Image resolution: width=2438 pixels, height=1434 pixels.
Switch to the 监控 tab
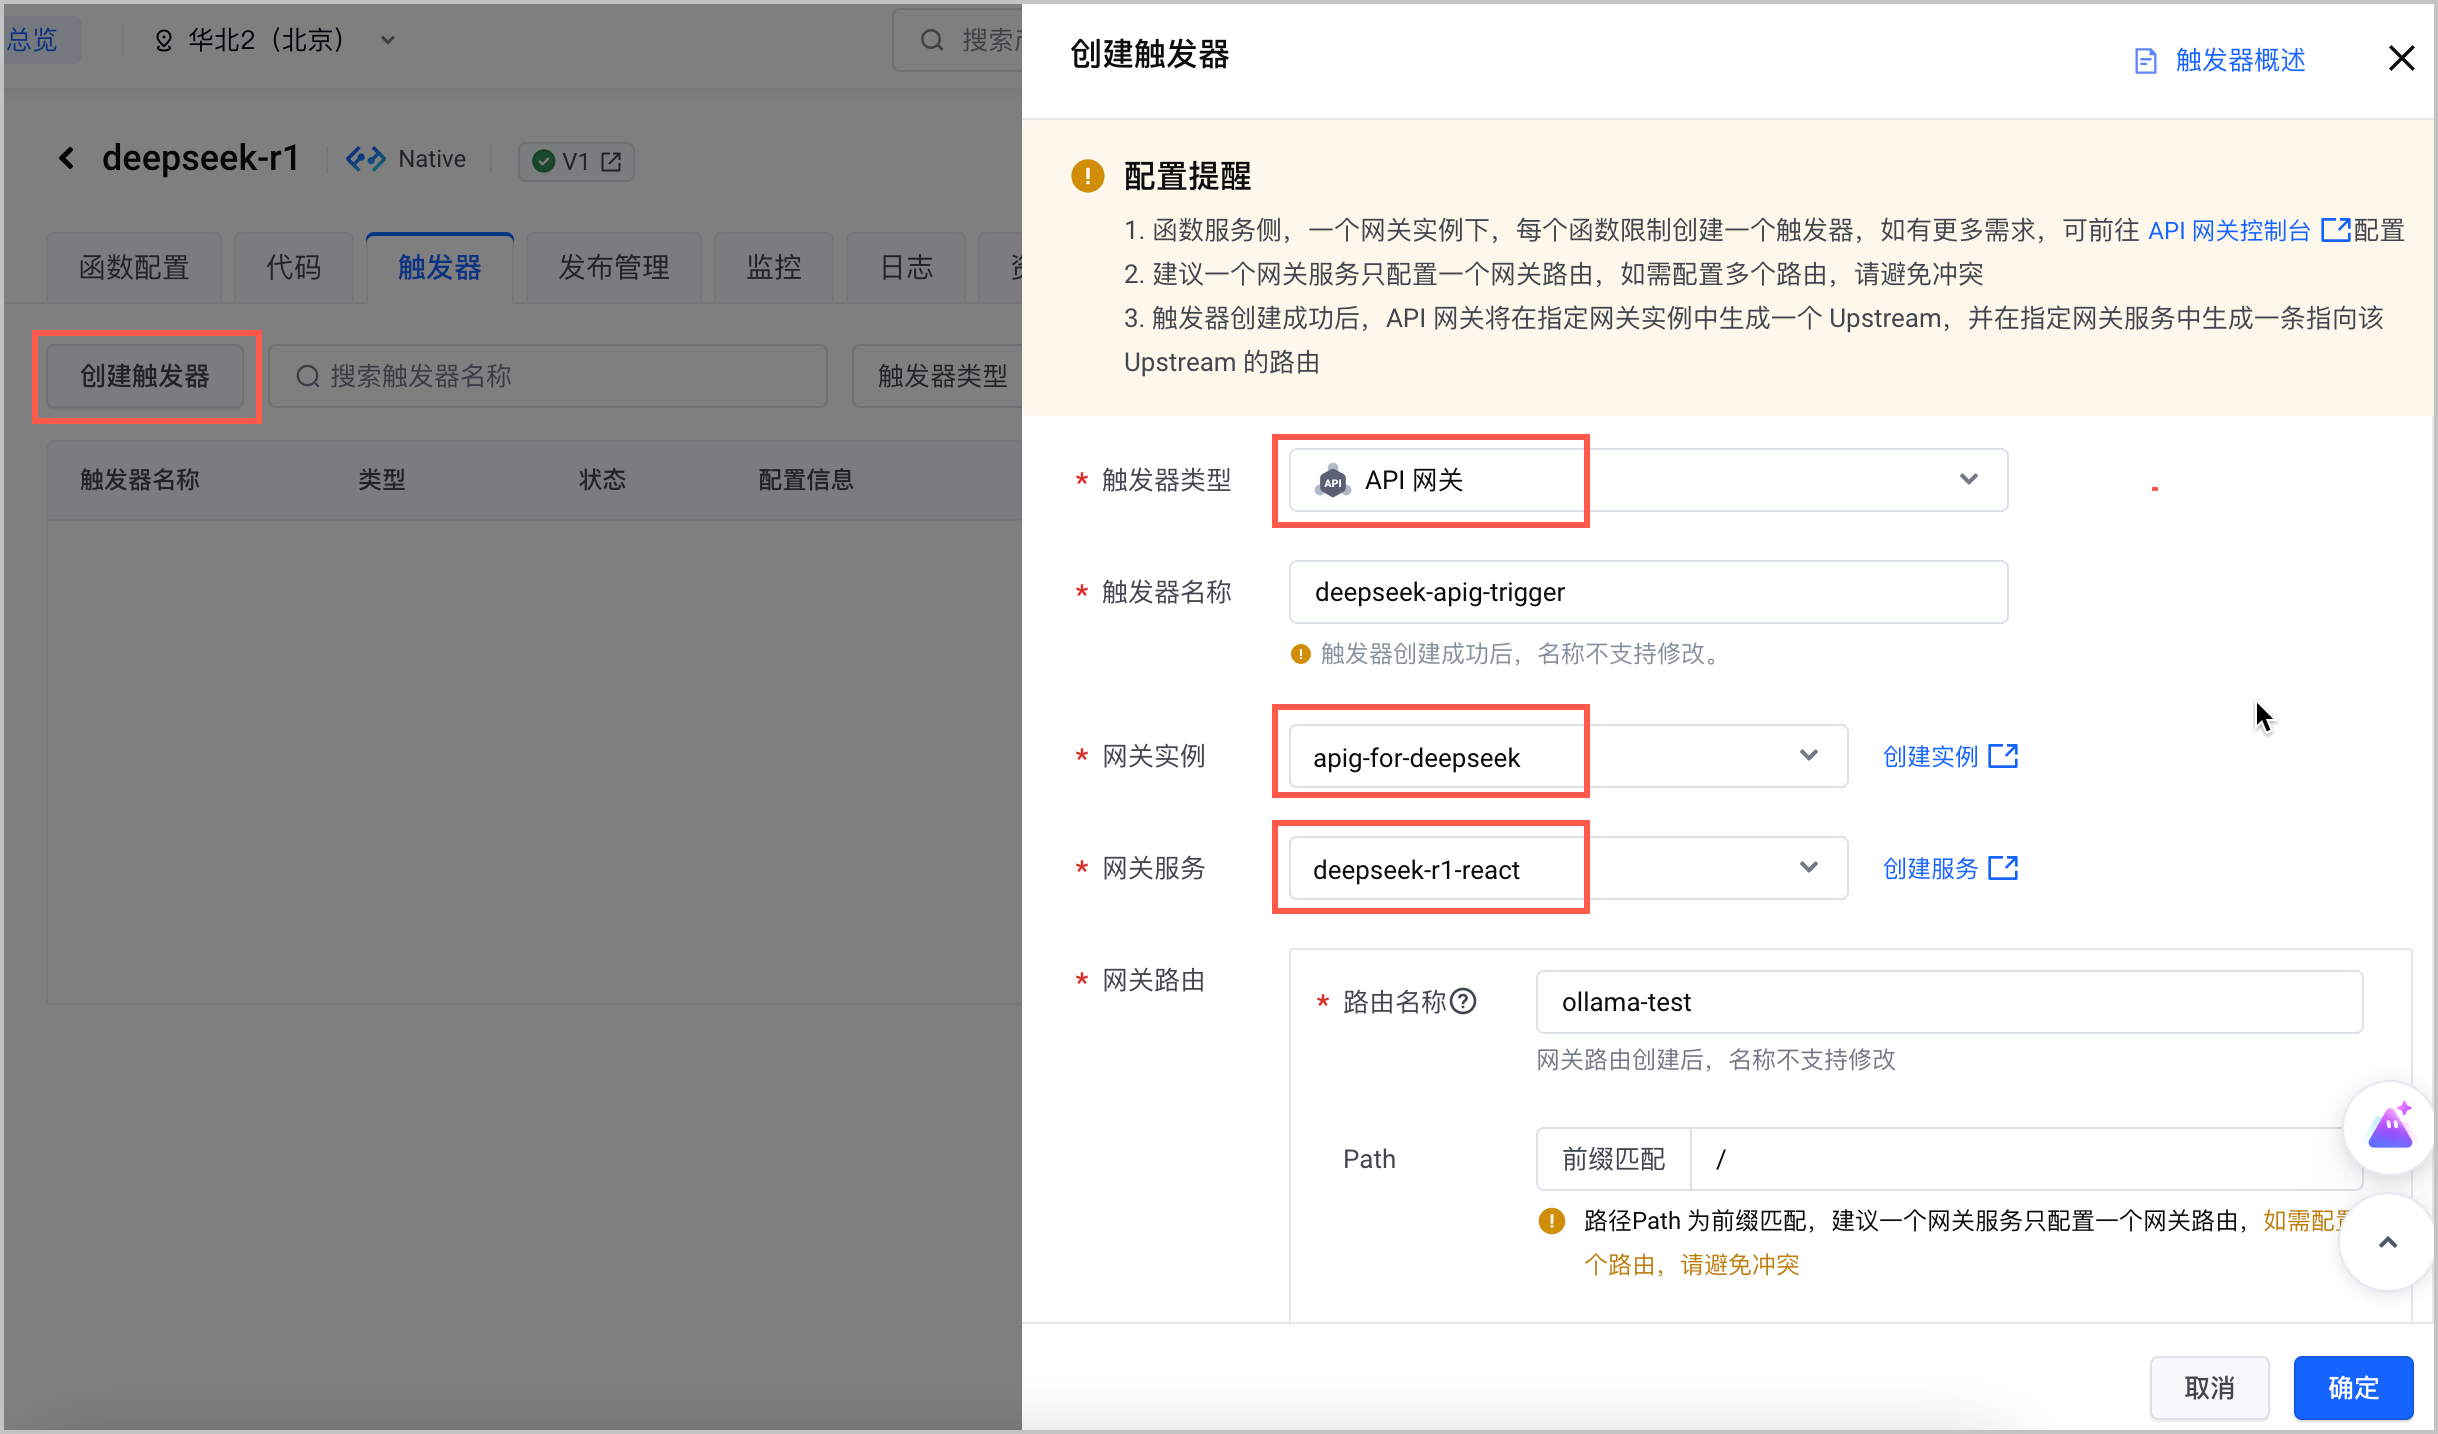coord(774,267)
